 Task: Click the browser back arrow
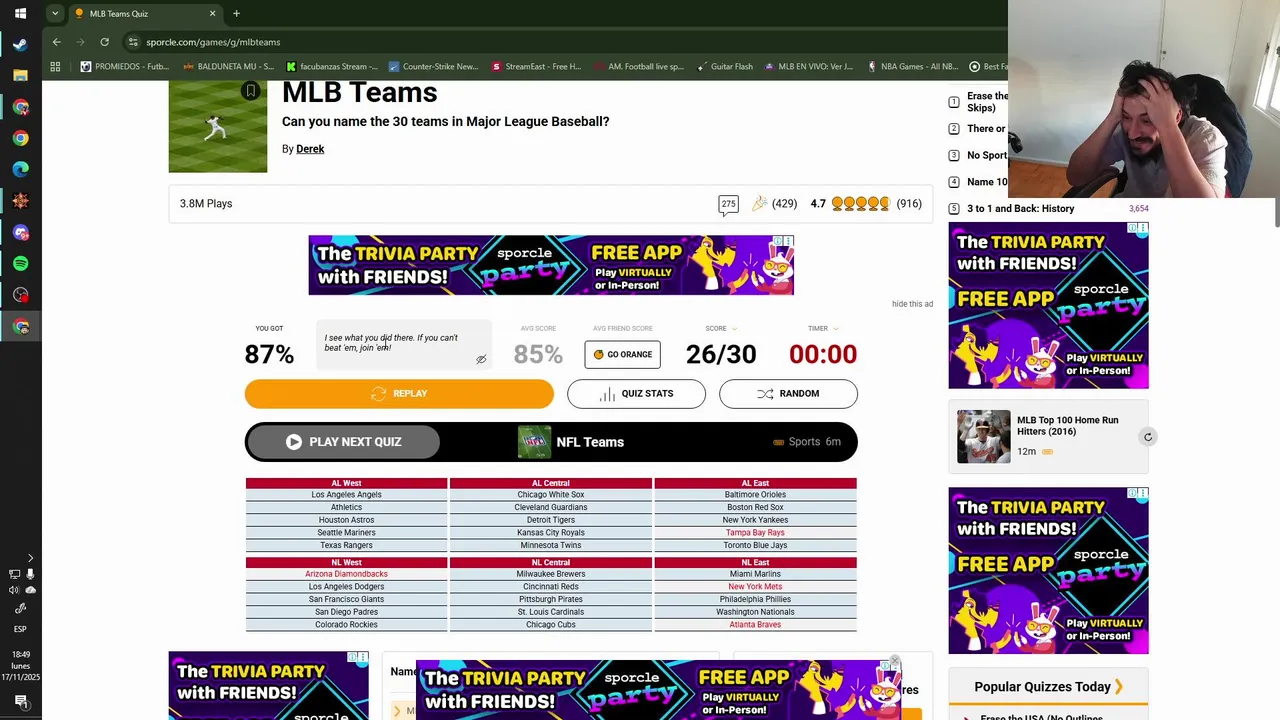click(57, 42)
